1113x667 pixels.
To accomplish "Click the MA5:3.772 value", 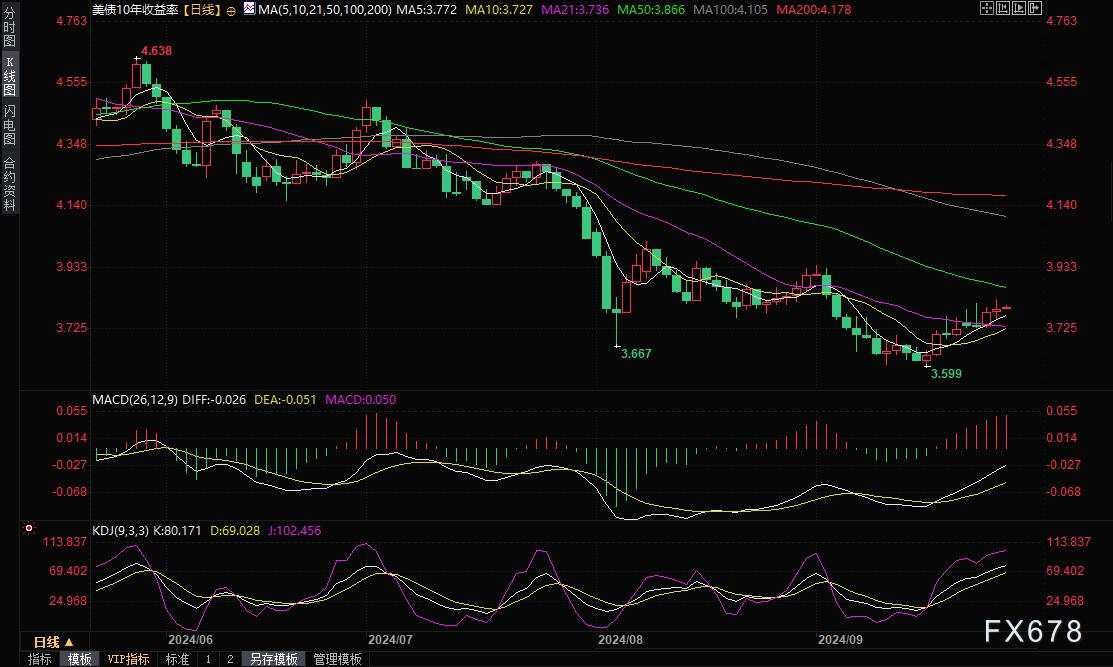I will tap(427, 10).
